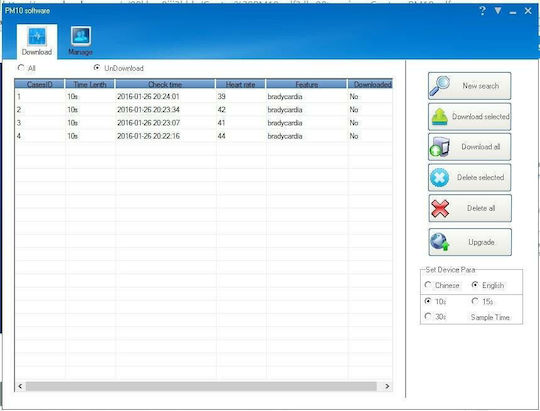Close the PM10 software window
540x411 pixels.
(x=528, y=11)
